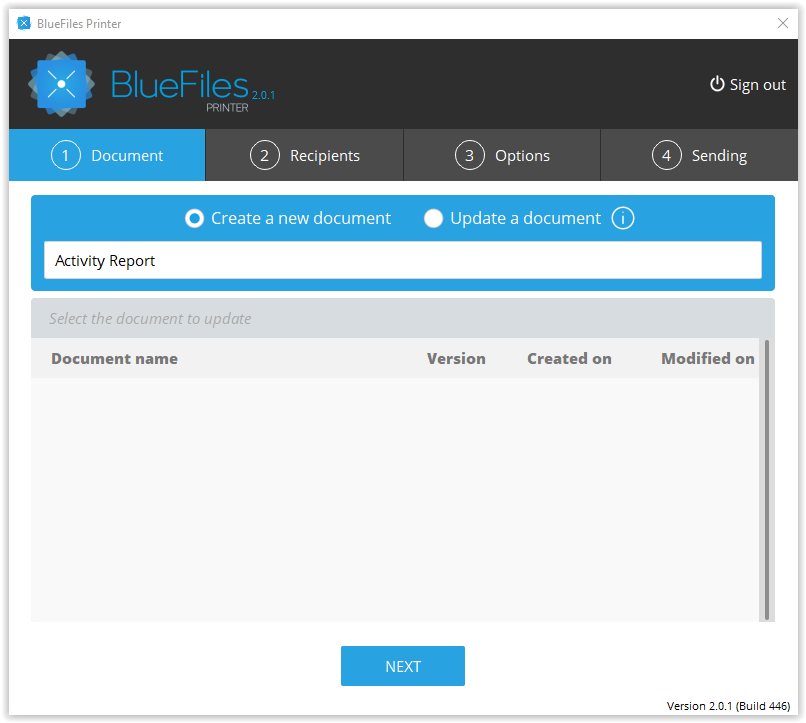
Task: Sort by Modified on column header
Action: 707,359
